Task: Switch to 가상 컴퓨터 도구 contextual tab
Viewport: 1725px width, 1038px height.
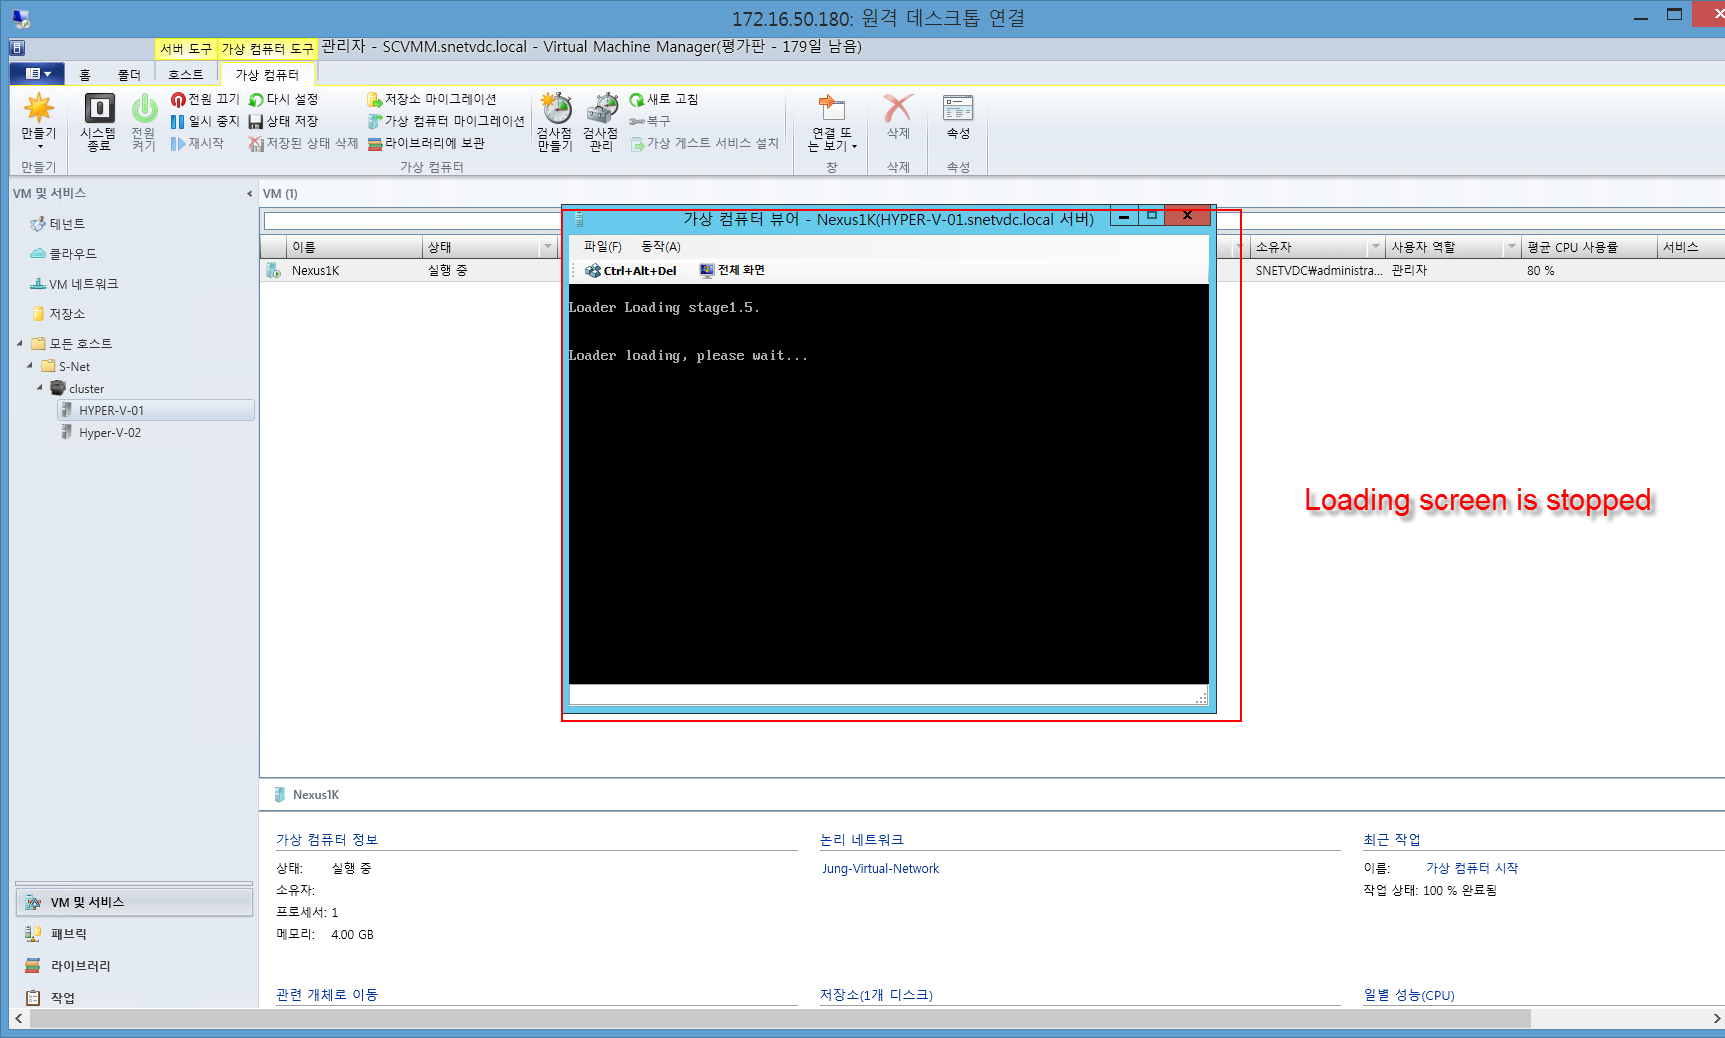Action: pos(267,48)
